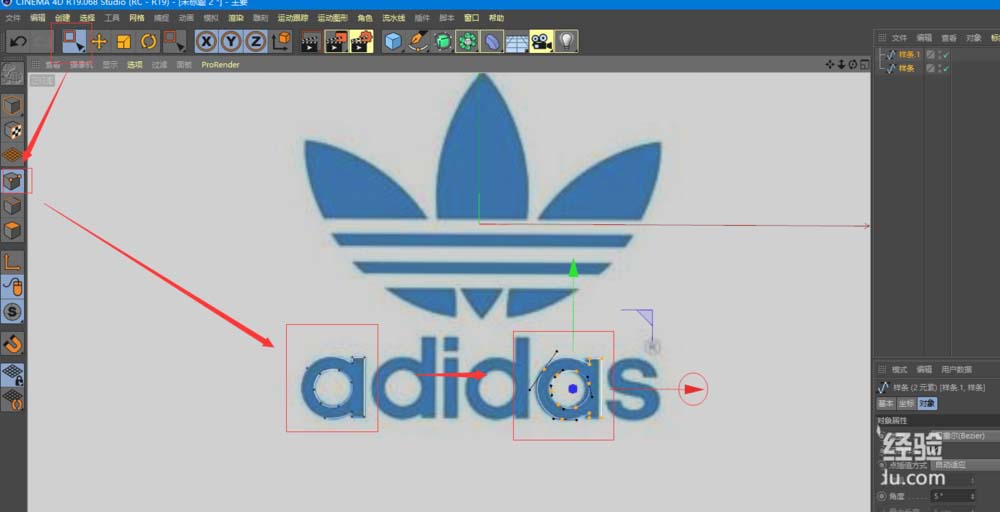Open the 文件 menu in main menu bar
This screenshot has width=1000, height=512.
coord(13,18)
